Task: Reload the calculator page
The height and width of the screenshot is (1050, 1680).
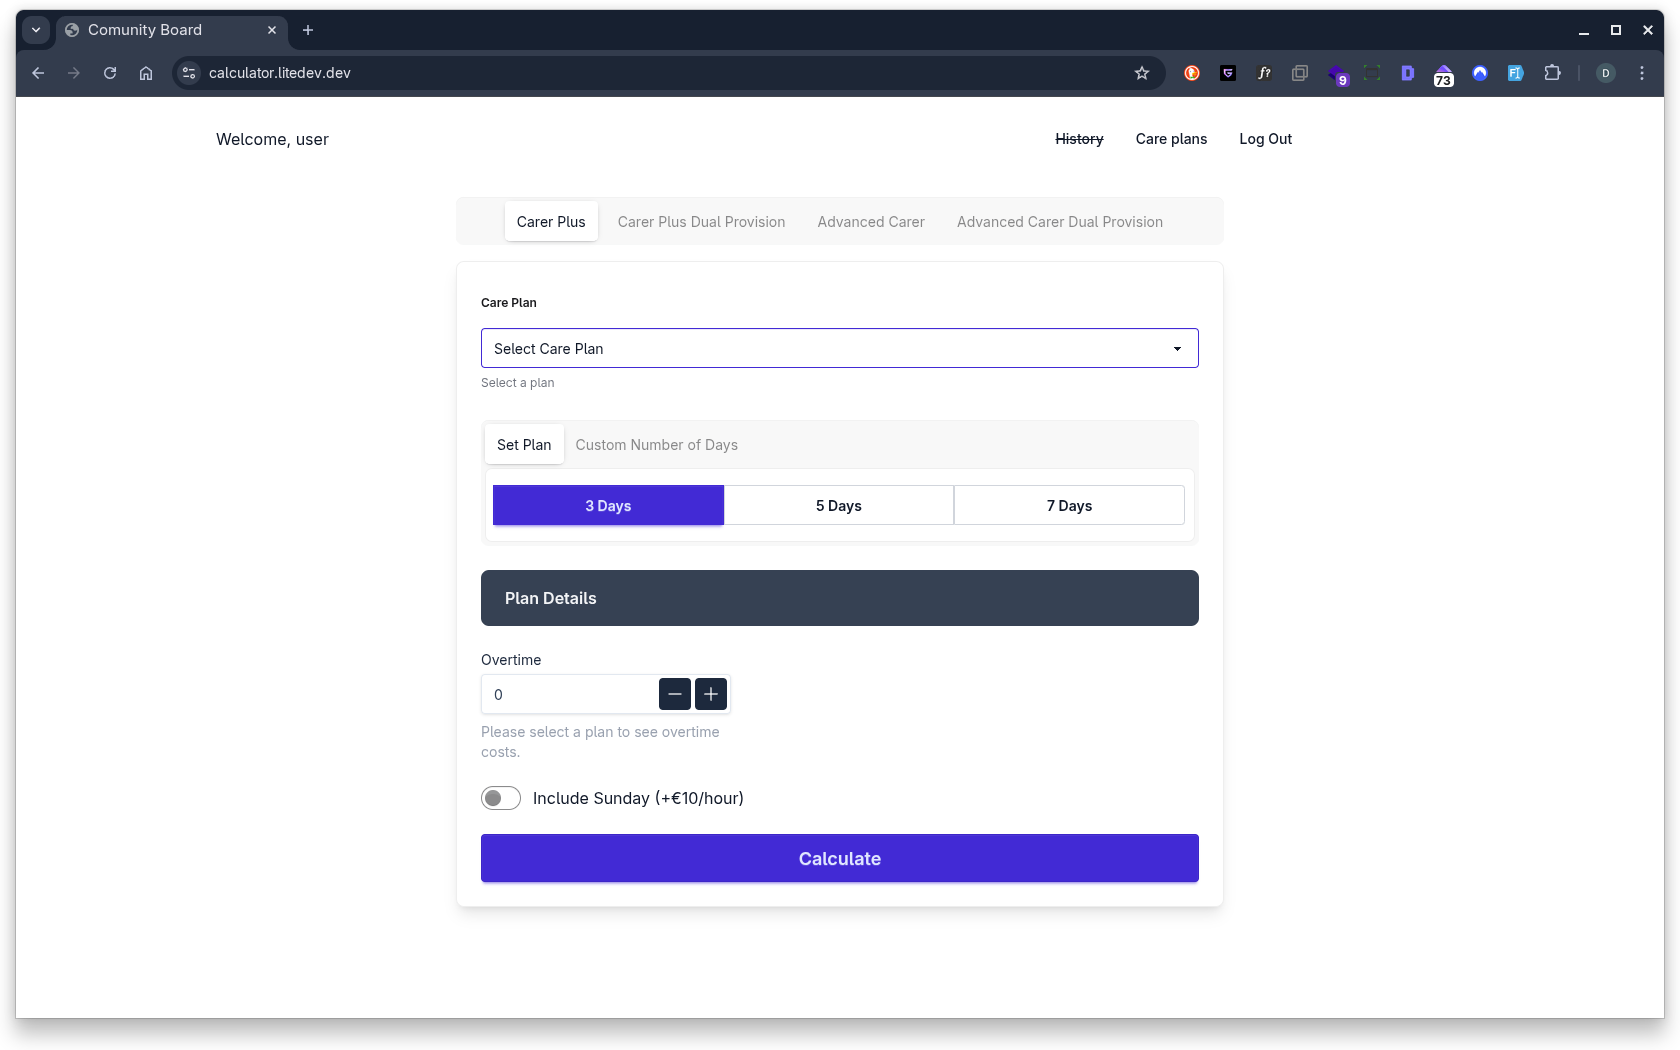Action: (x=110, y=73)
